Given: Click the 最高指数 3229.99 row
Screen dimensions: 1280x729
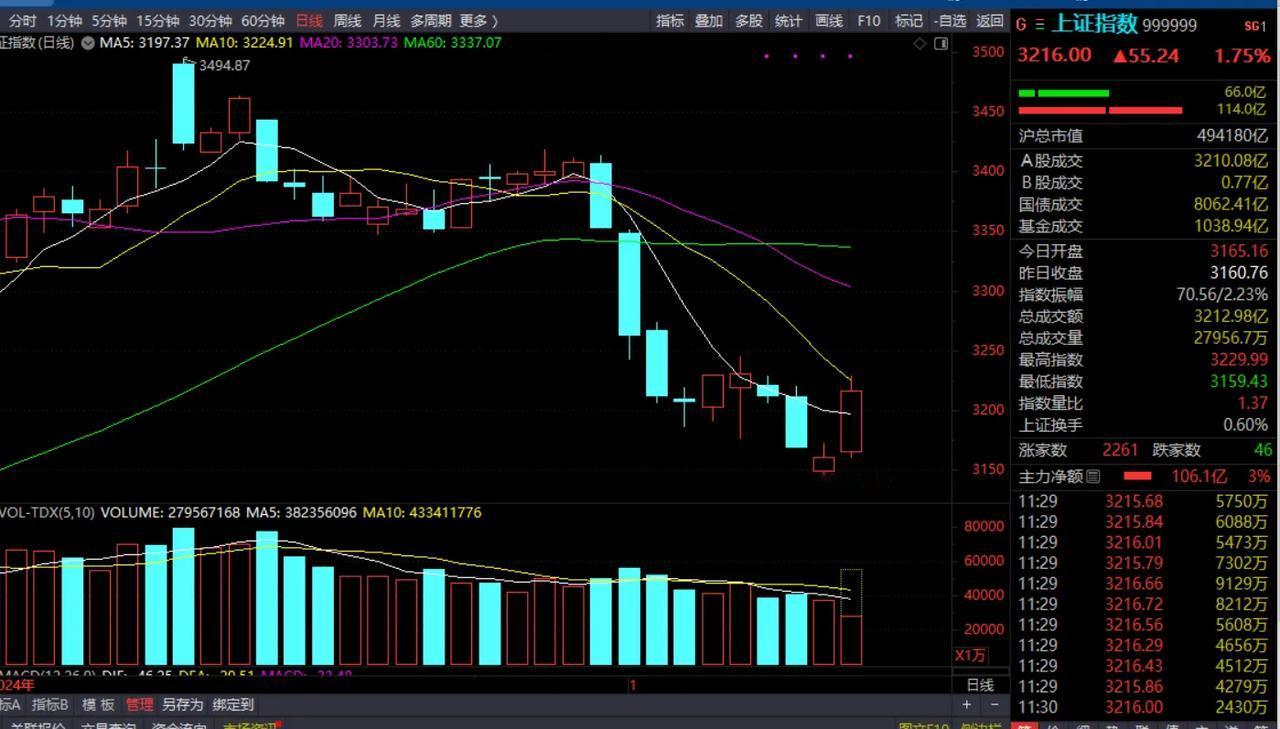Looking at the screenshot, I should pos(1143,359).
